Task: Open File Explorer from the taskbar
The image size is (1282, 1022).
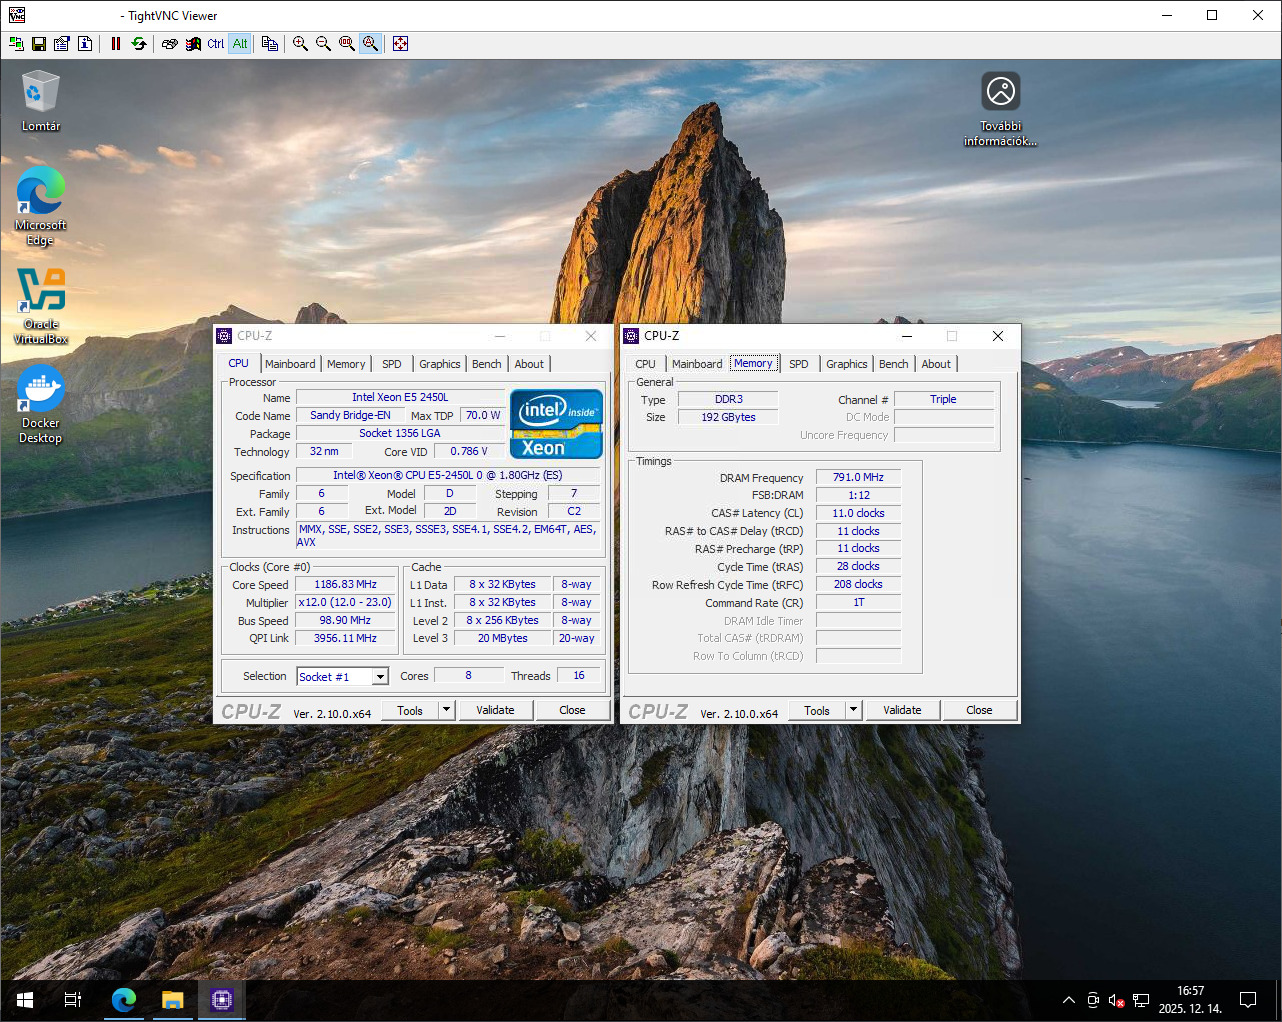Action: 173,1000
